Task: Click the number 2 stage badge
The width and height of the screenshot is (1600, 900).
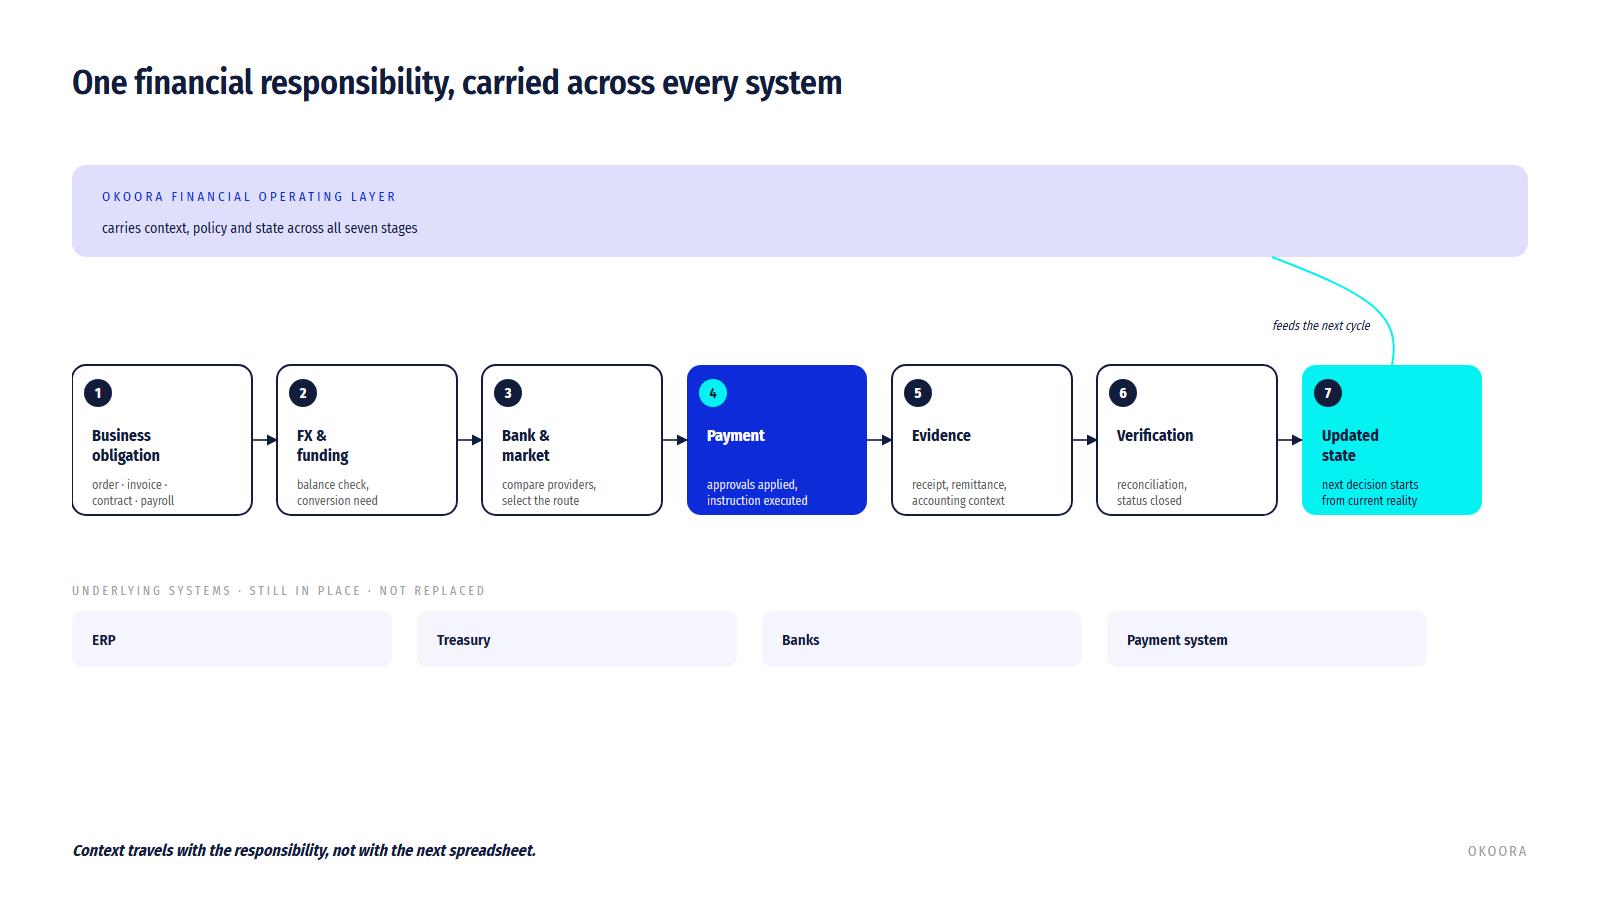Action: tap(303, 393)
